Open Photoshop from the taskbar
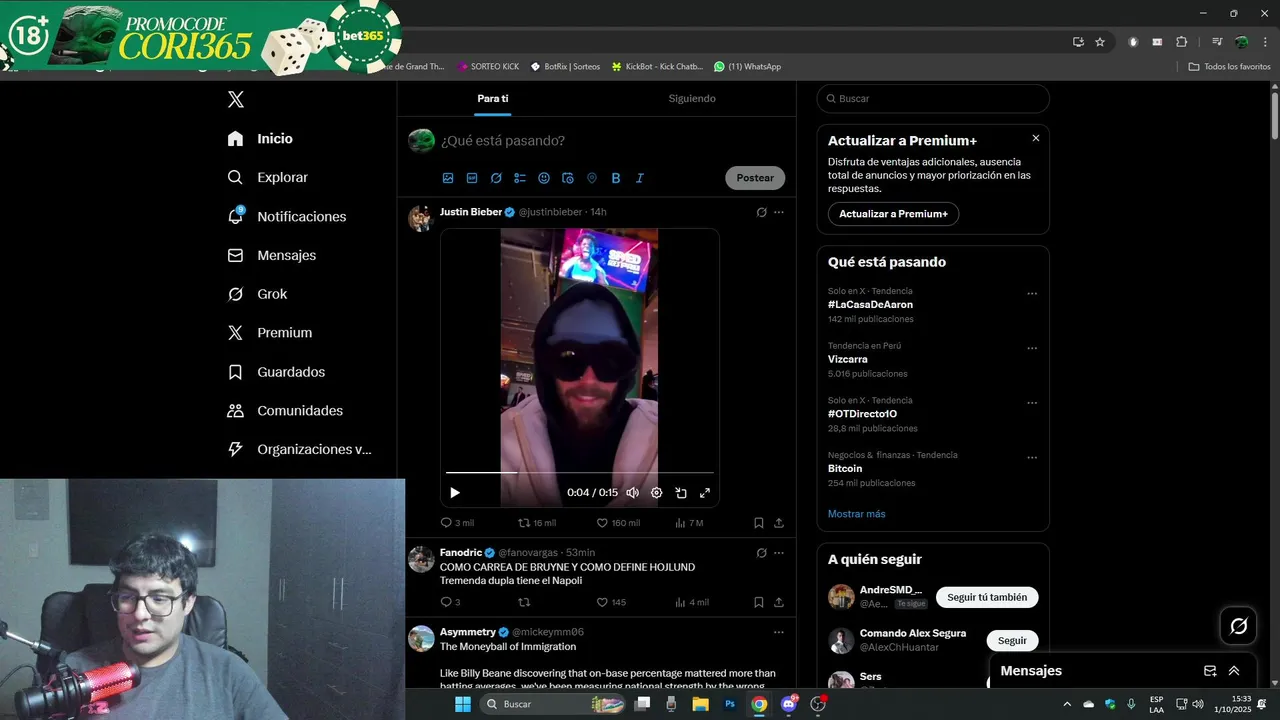The width and height of the screenshot is (1280, 720). (730, 704)
